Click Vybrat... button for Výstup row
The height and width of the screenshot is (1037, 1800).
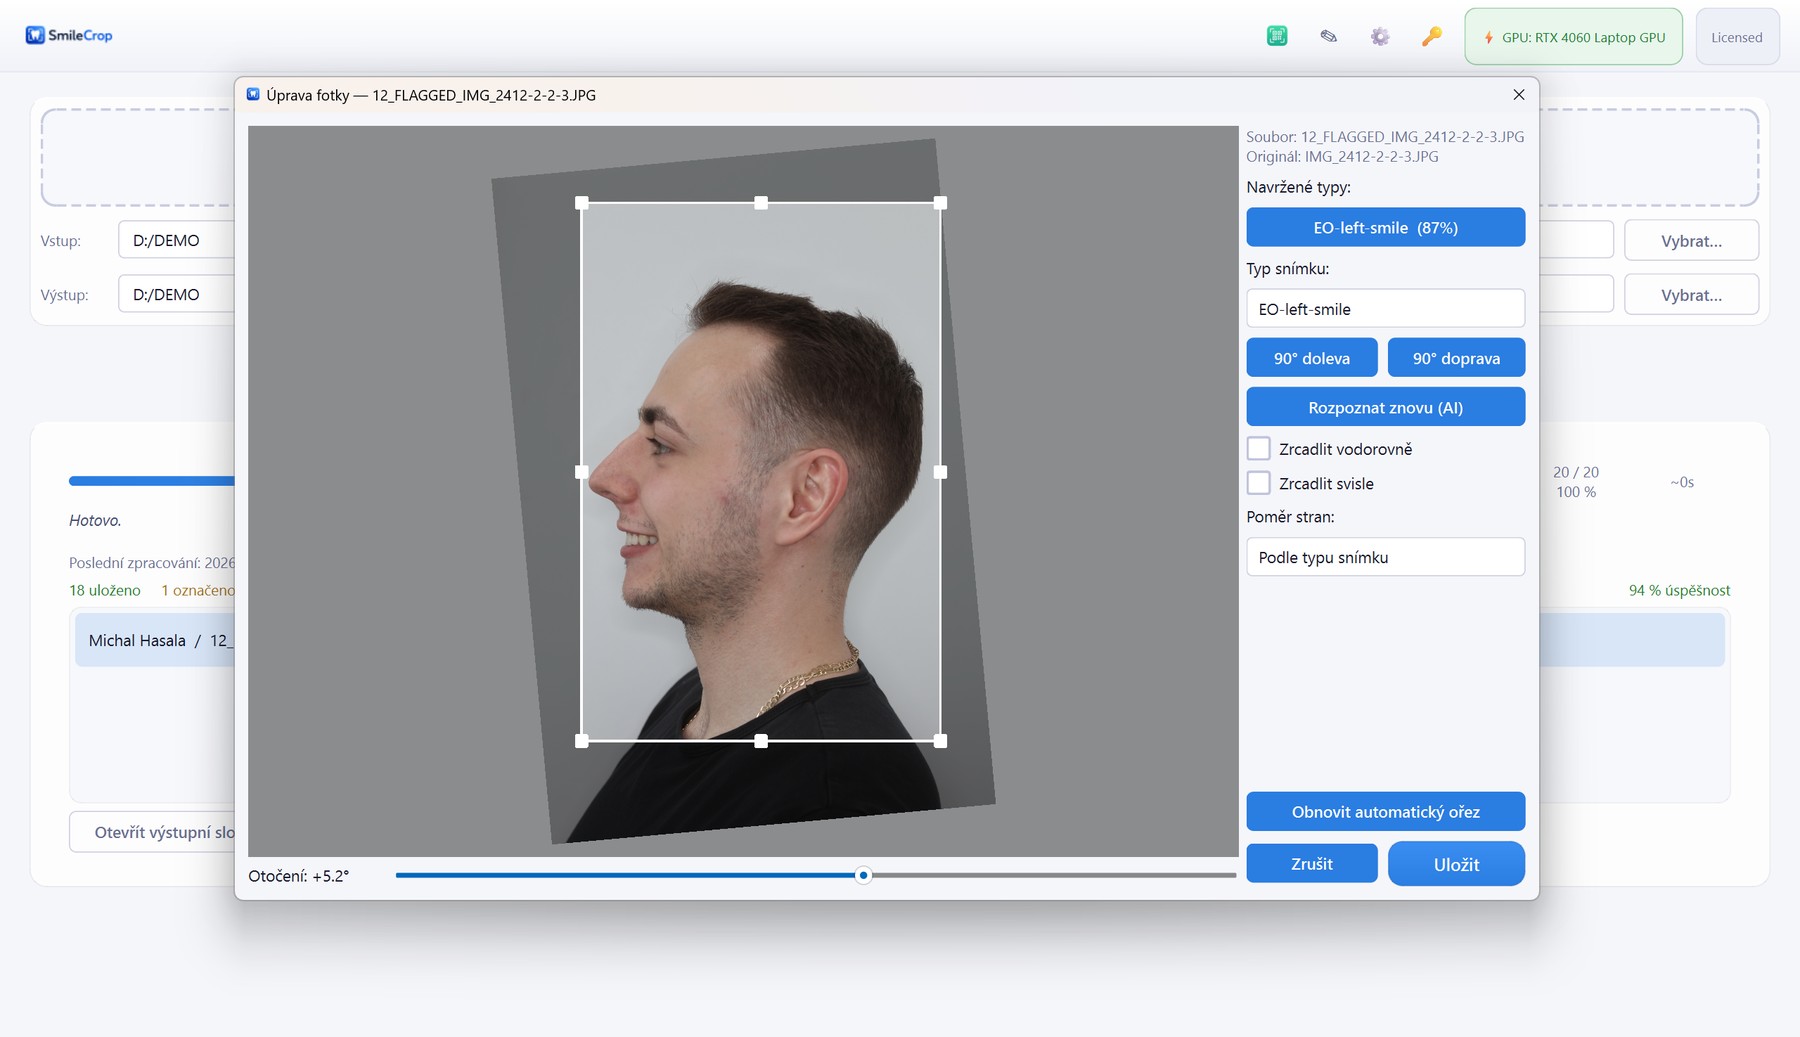click(x=1691, y=294)
